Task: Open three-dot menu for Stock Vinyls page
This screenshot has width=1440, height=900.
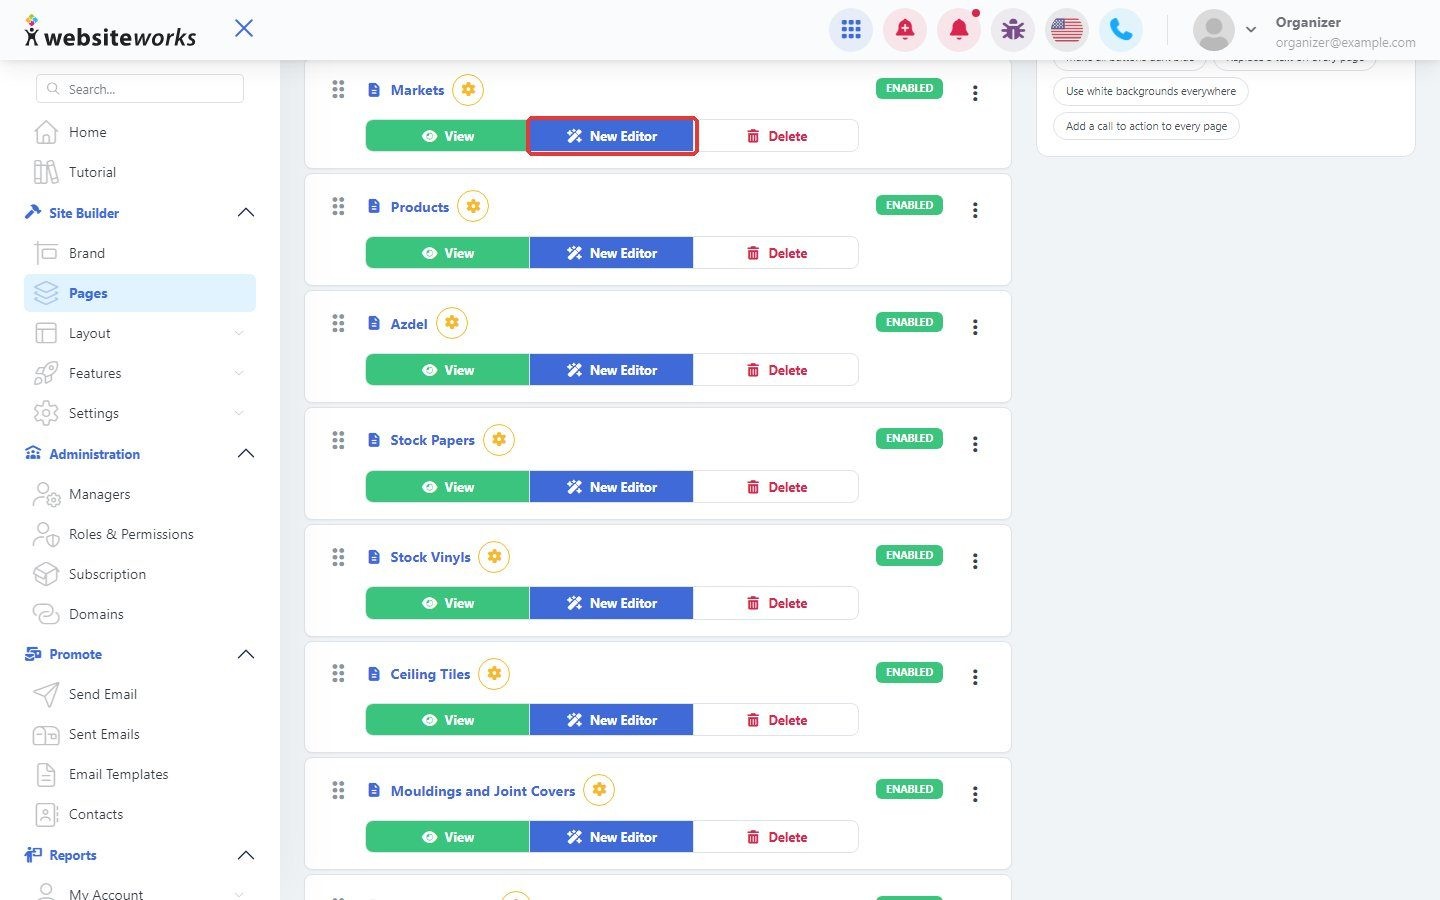Action: 975,561
